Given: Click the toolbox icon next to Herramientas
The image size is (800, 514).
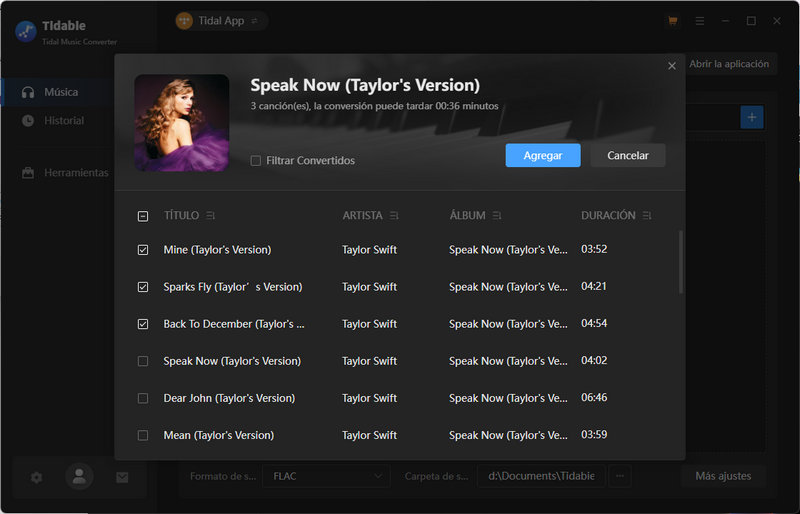Looking at the screenshot, I should pos(28,173).
